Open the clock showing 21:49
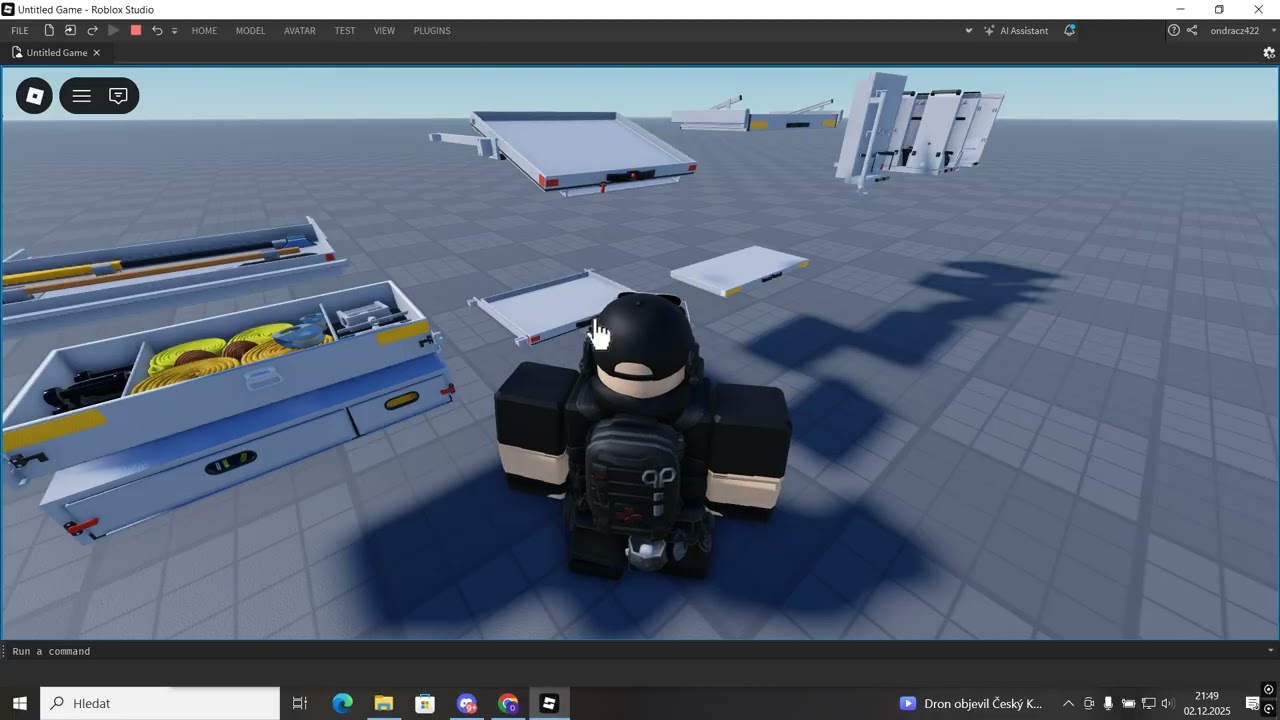 point(1207,704)
